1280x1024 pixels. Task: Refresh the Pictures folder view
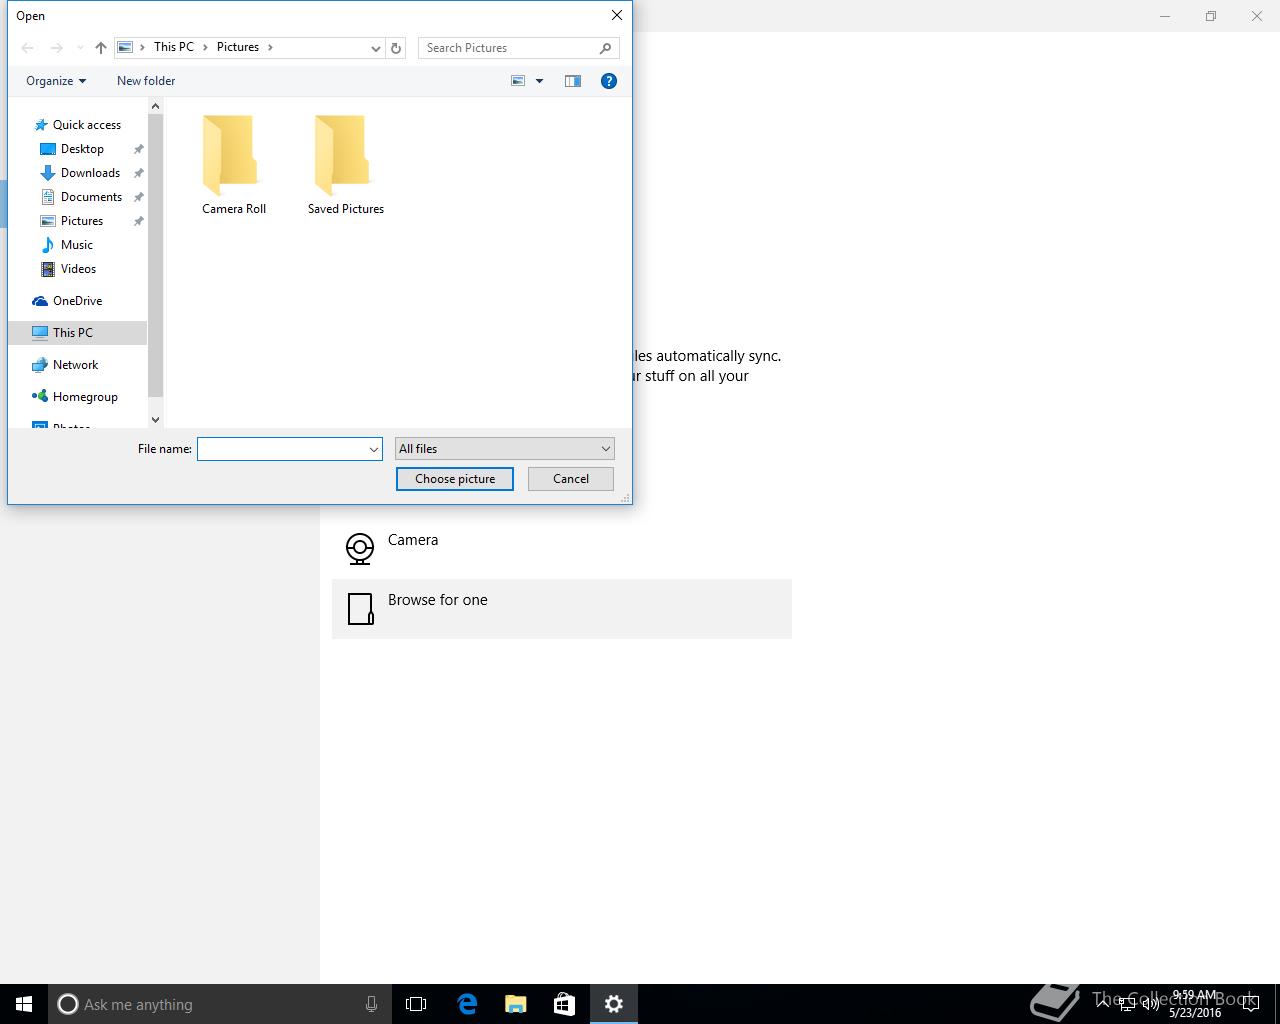point(396,48)
